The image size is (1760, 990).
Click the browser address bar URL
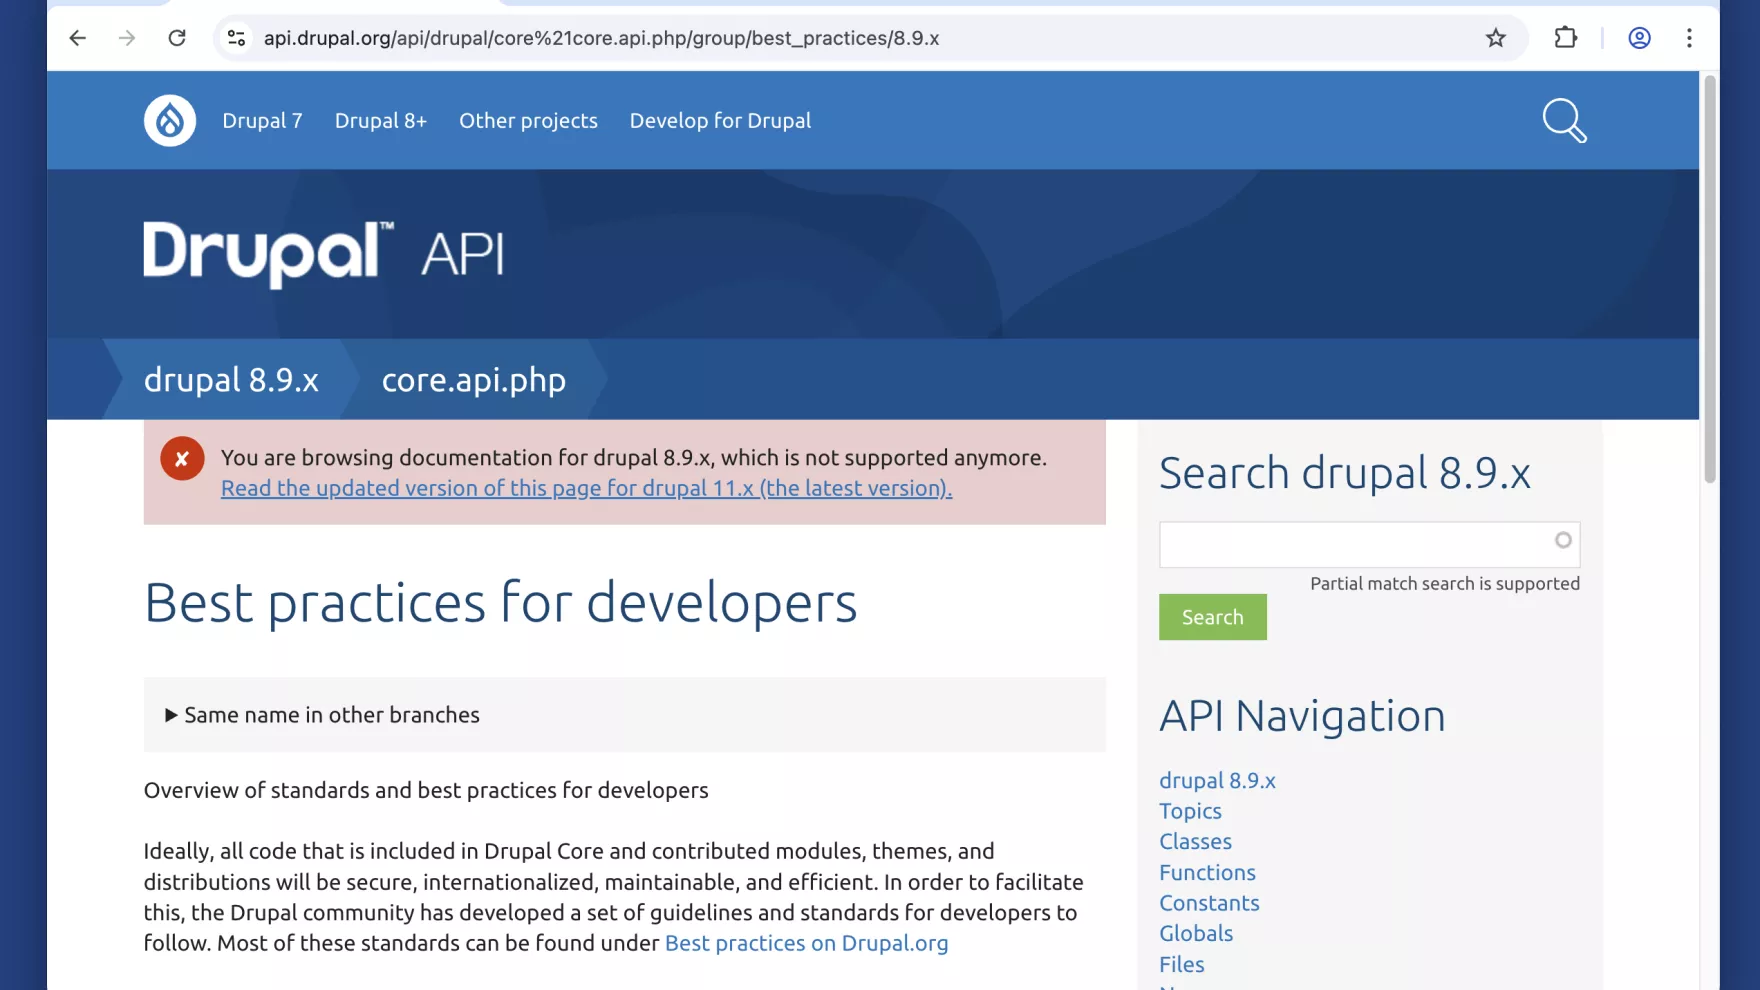tap(601, 38)
